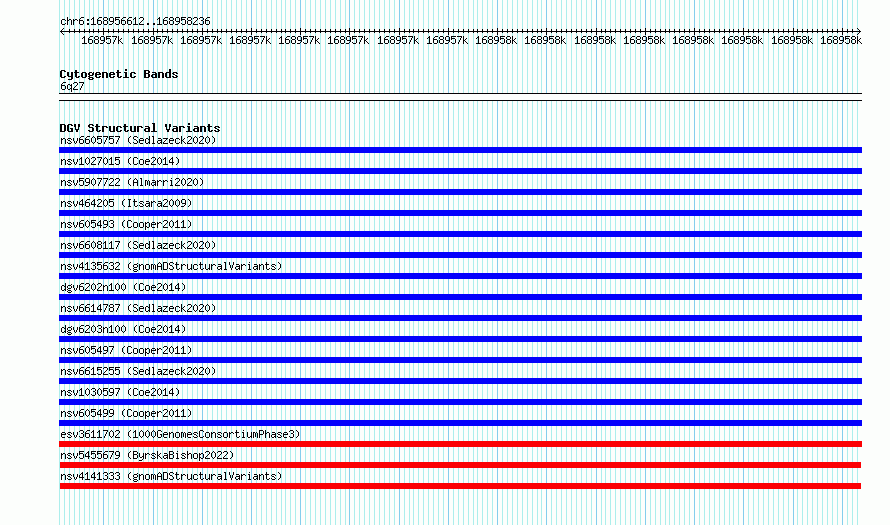Select the blue bar for dgv6202n100
The width and height of the screenshot is (890, 525).
[460, 297]
